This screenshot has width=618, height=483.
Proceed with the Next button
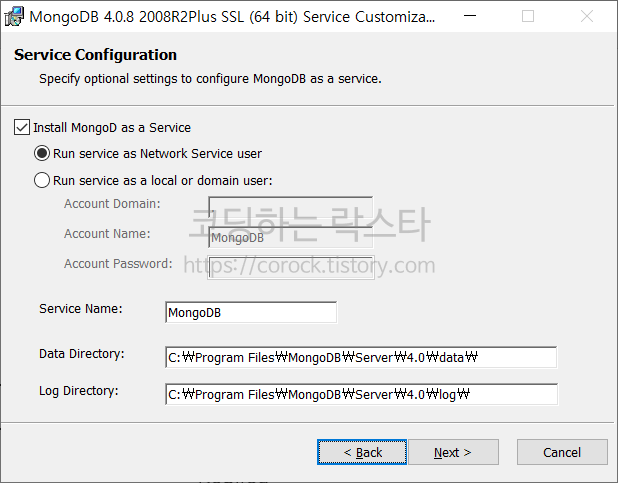(x=453, y=452)
